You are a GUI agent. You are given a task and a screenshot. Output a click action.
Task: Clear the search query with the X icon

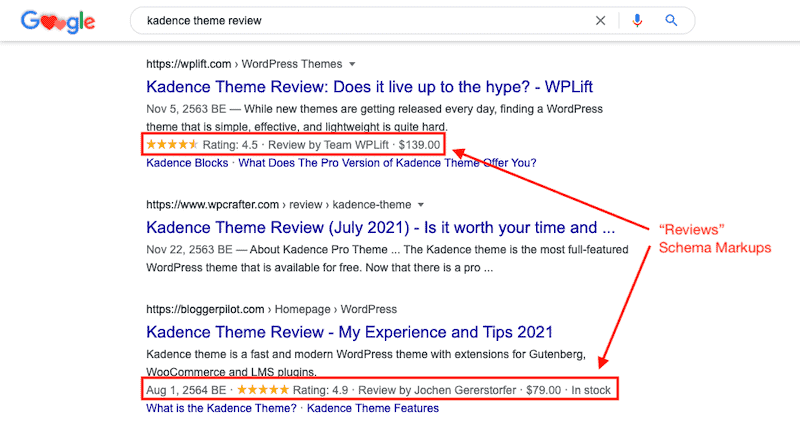tap(601, 20)
